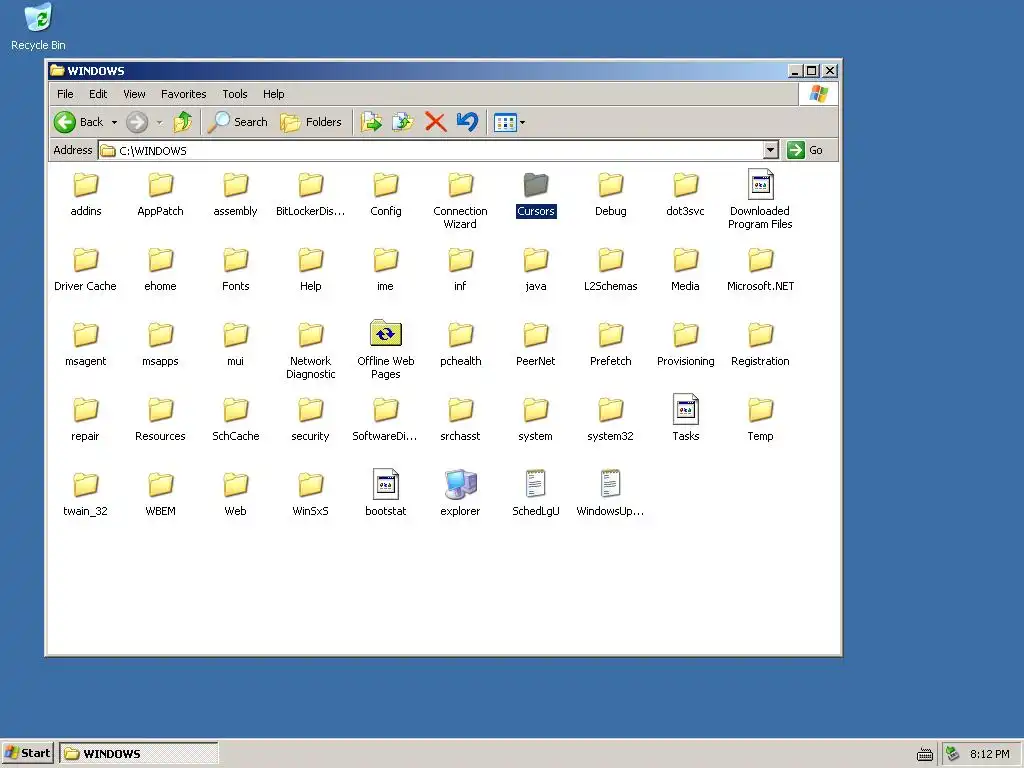Click the 8:12 PM clock
Screen dimensions: 1024x768
pos(989,754)
